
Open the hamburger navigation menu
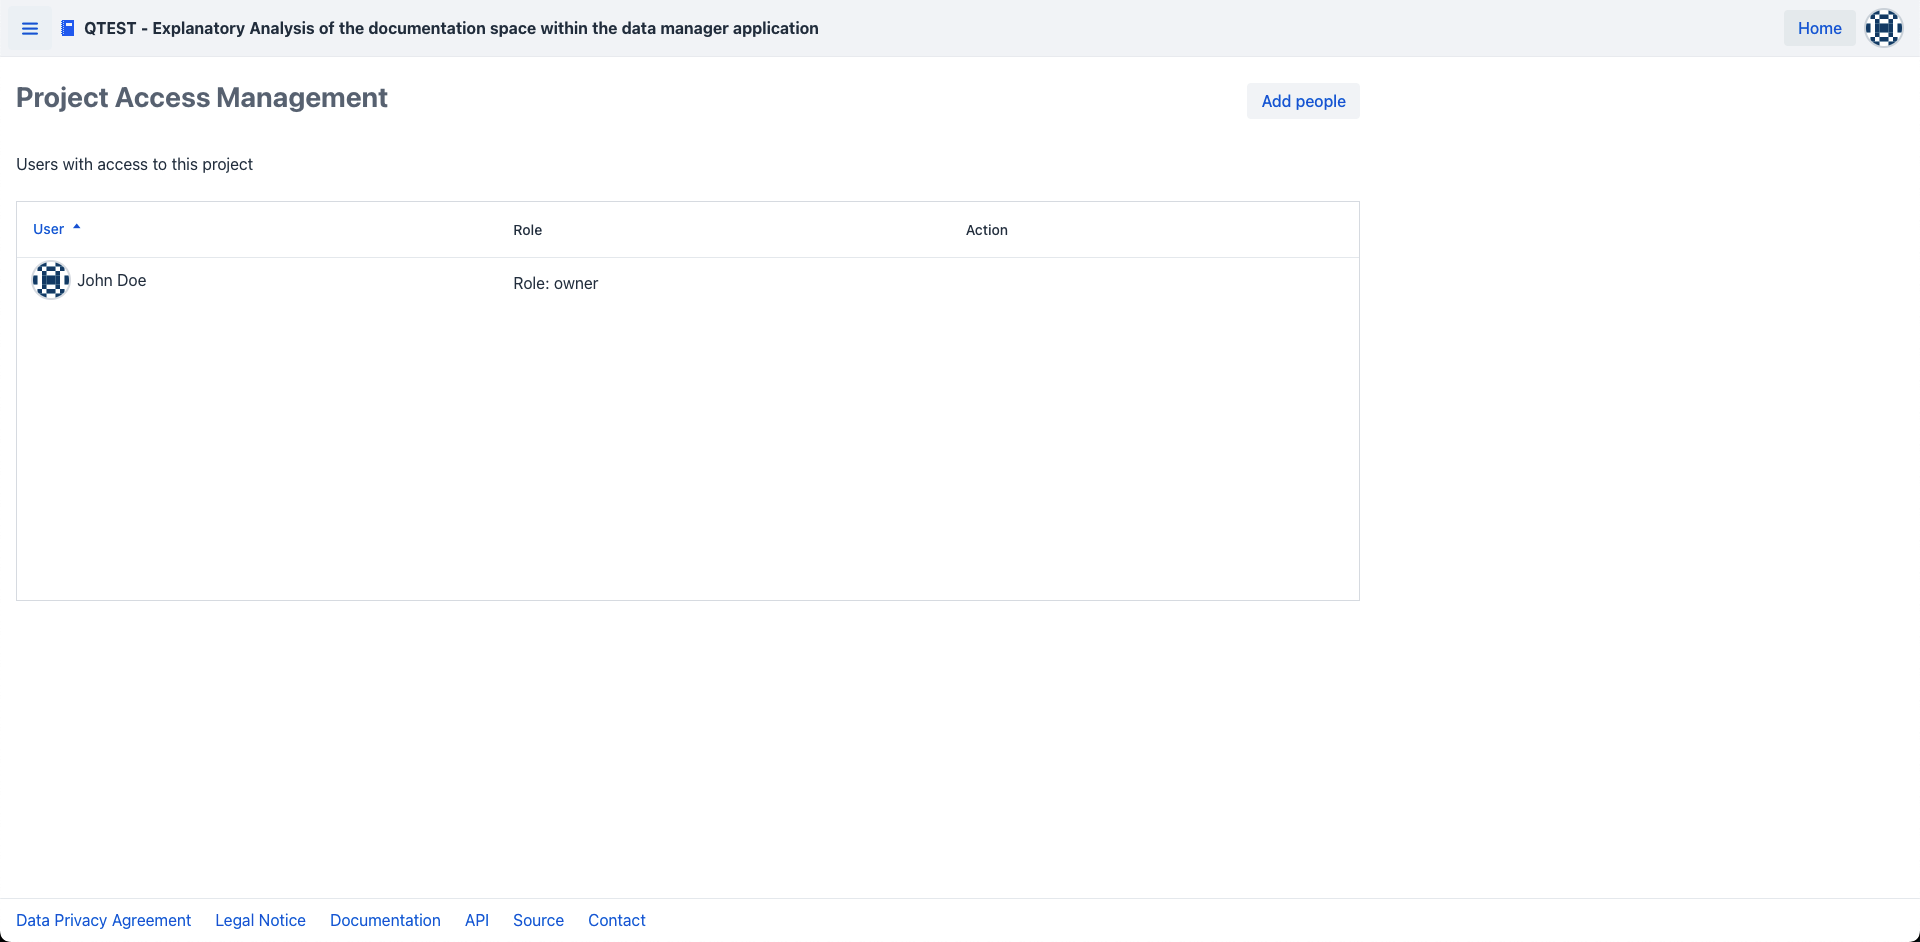click(x=30, y=28)
